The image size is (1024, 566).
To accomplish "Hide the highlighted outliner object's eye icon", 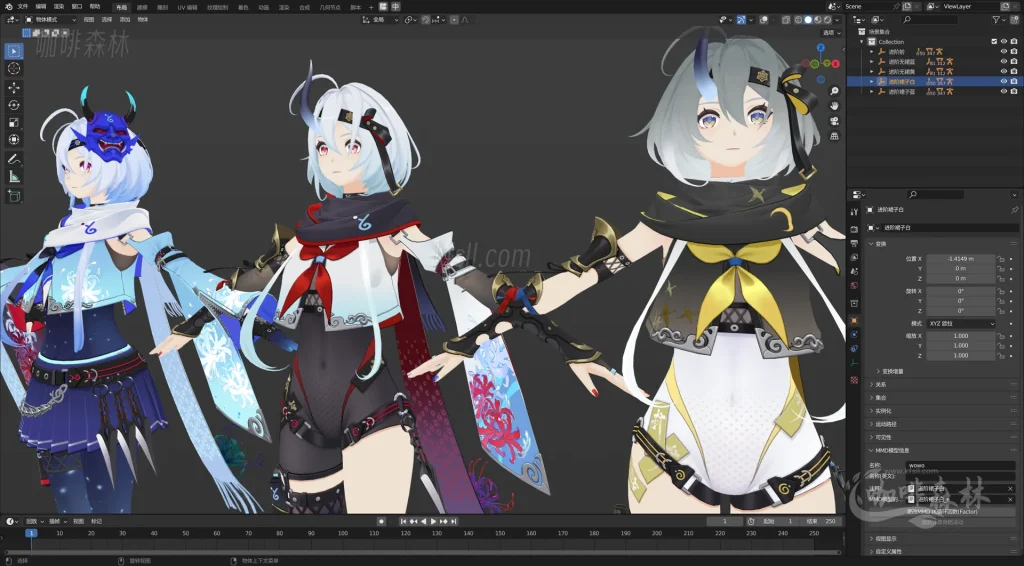I will (1004, 82).
